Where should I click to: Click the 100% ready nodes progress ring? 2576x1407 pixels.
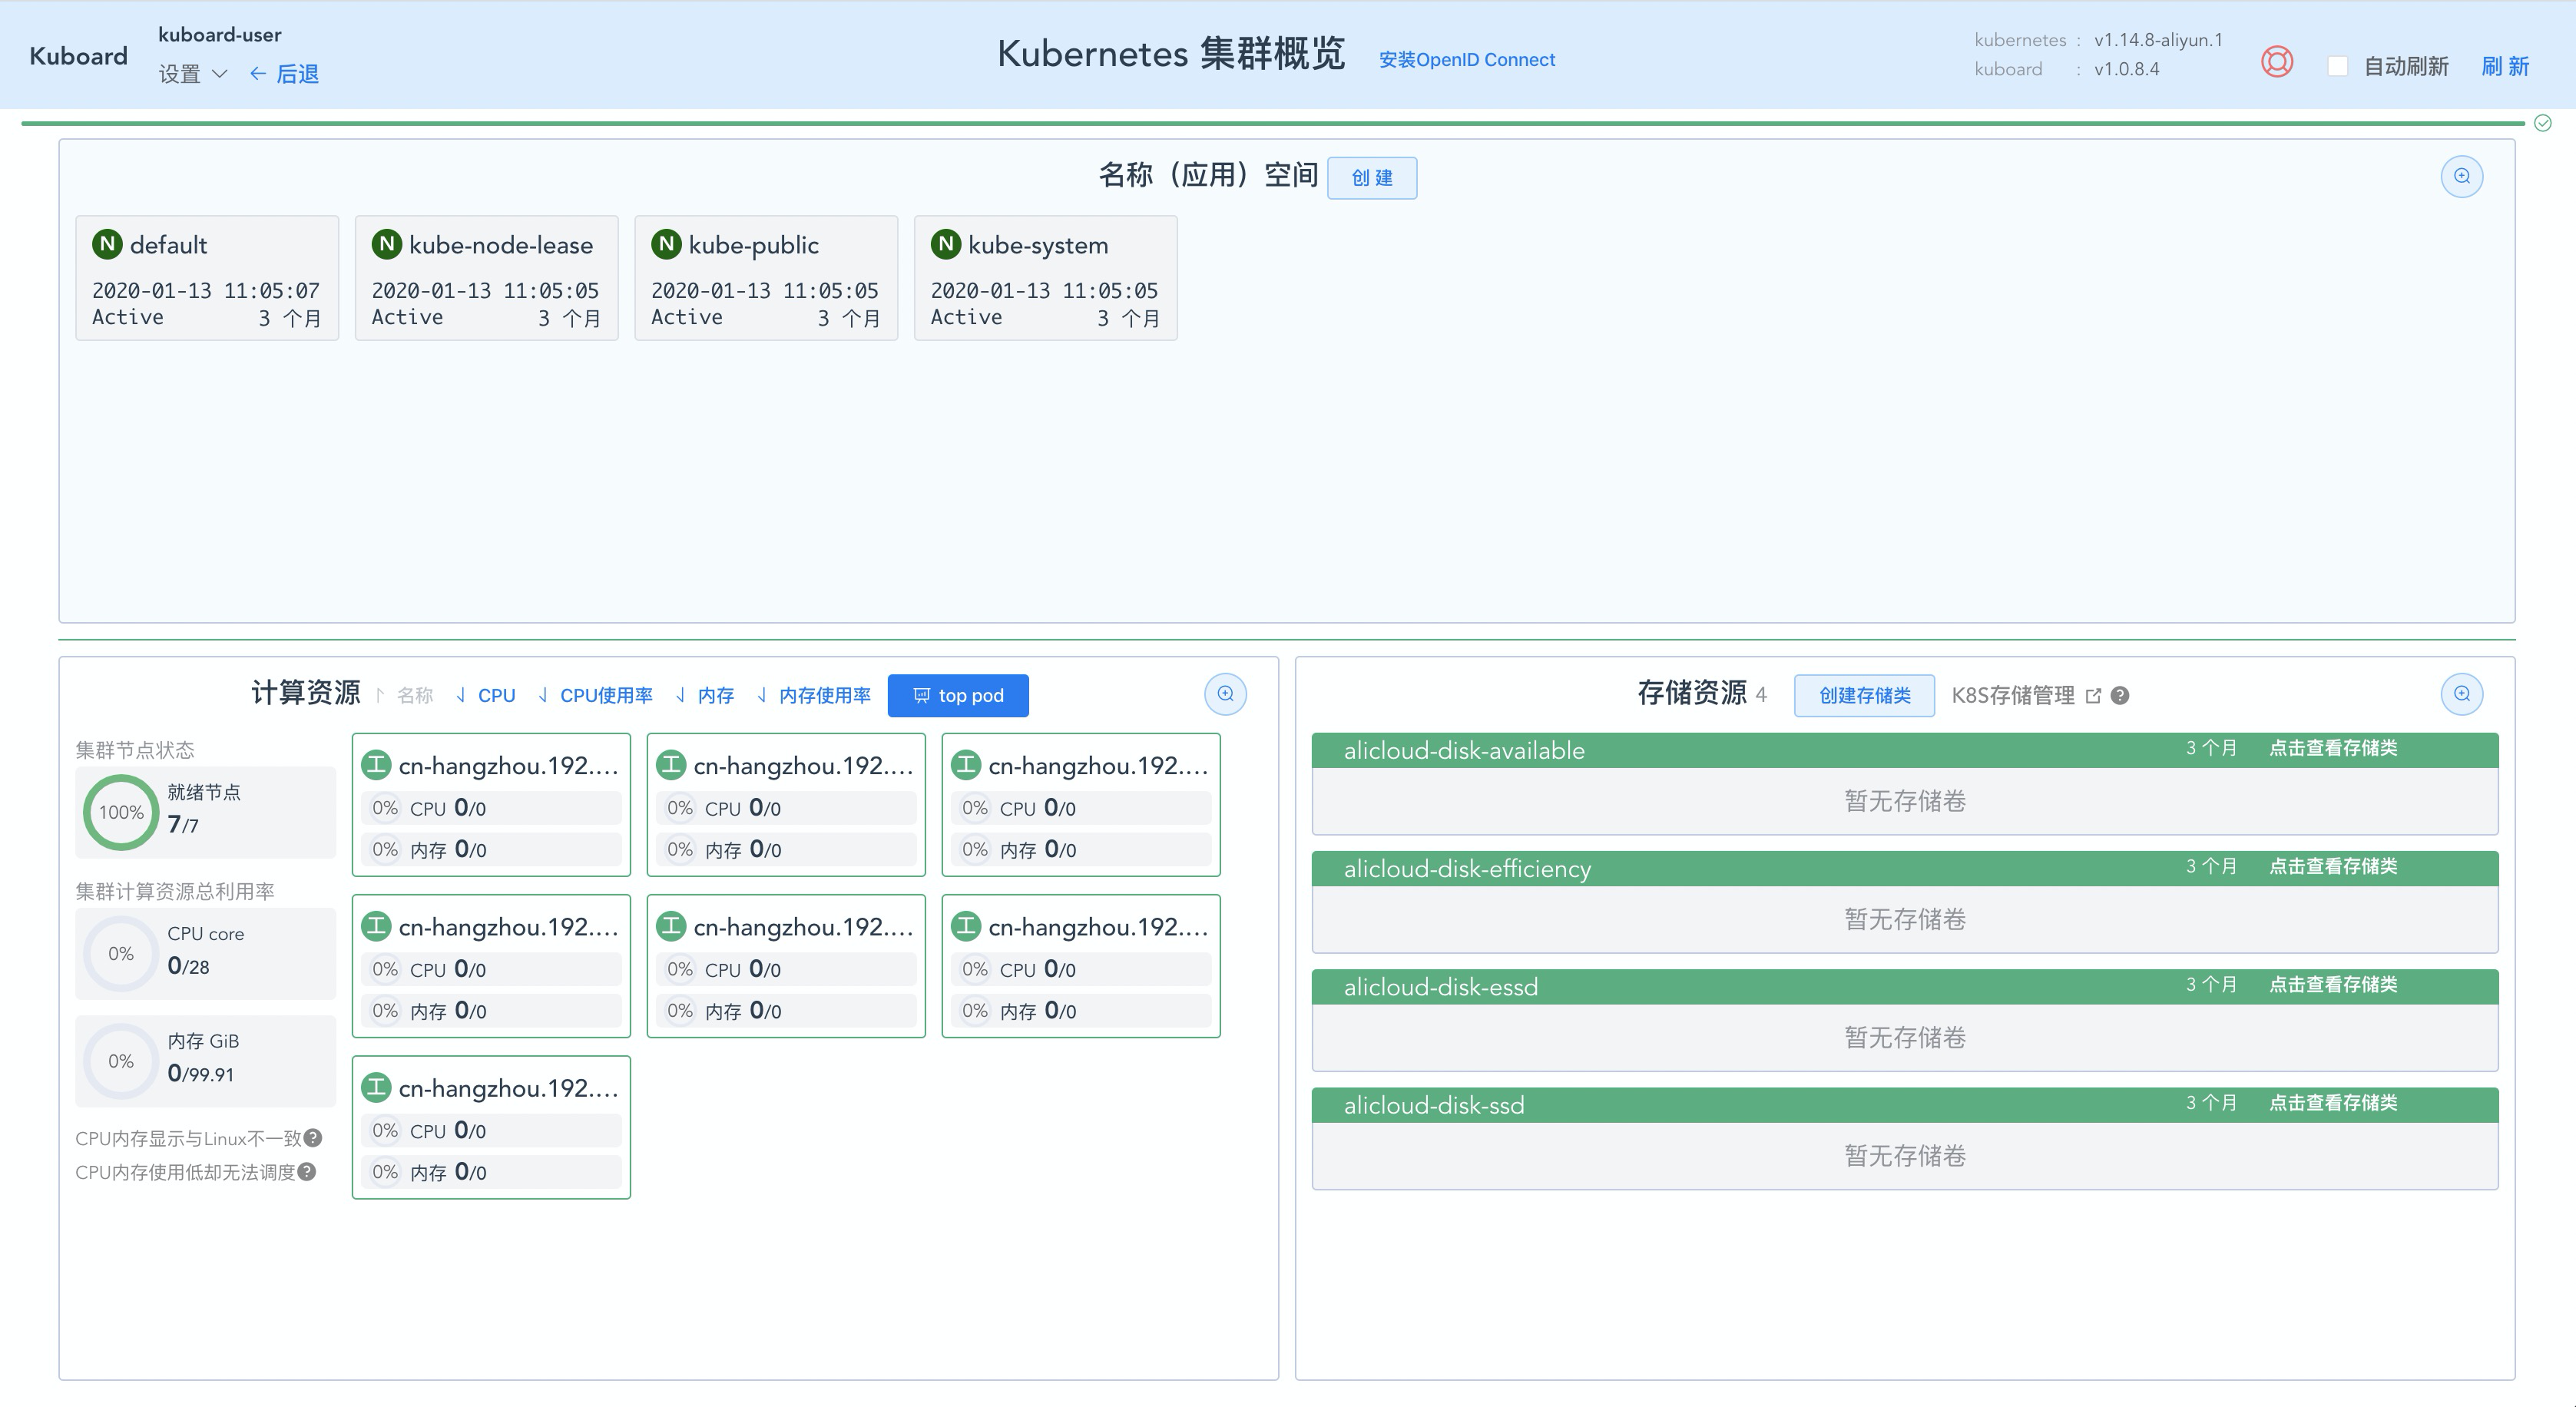tap(121, 812)
